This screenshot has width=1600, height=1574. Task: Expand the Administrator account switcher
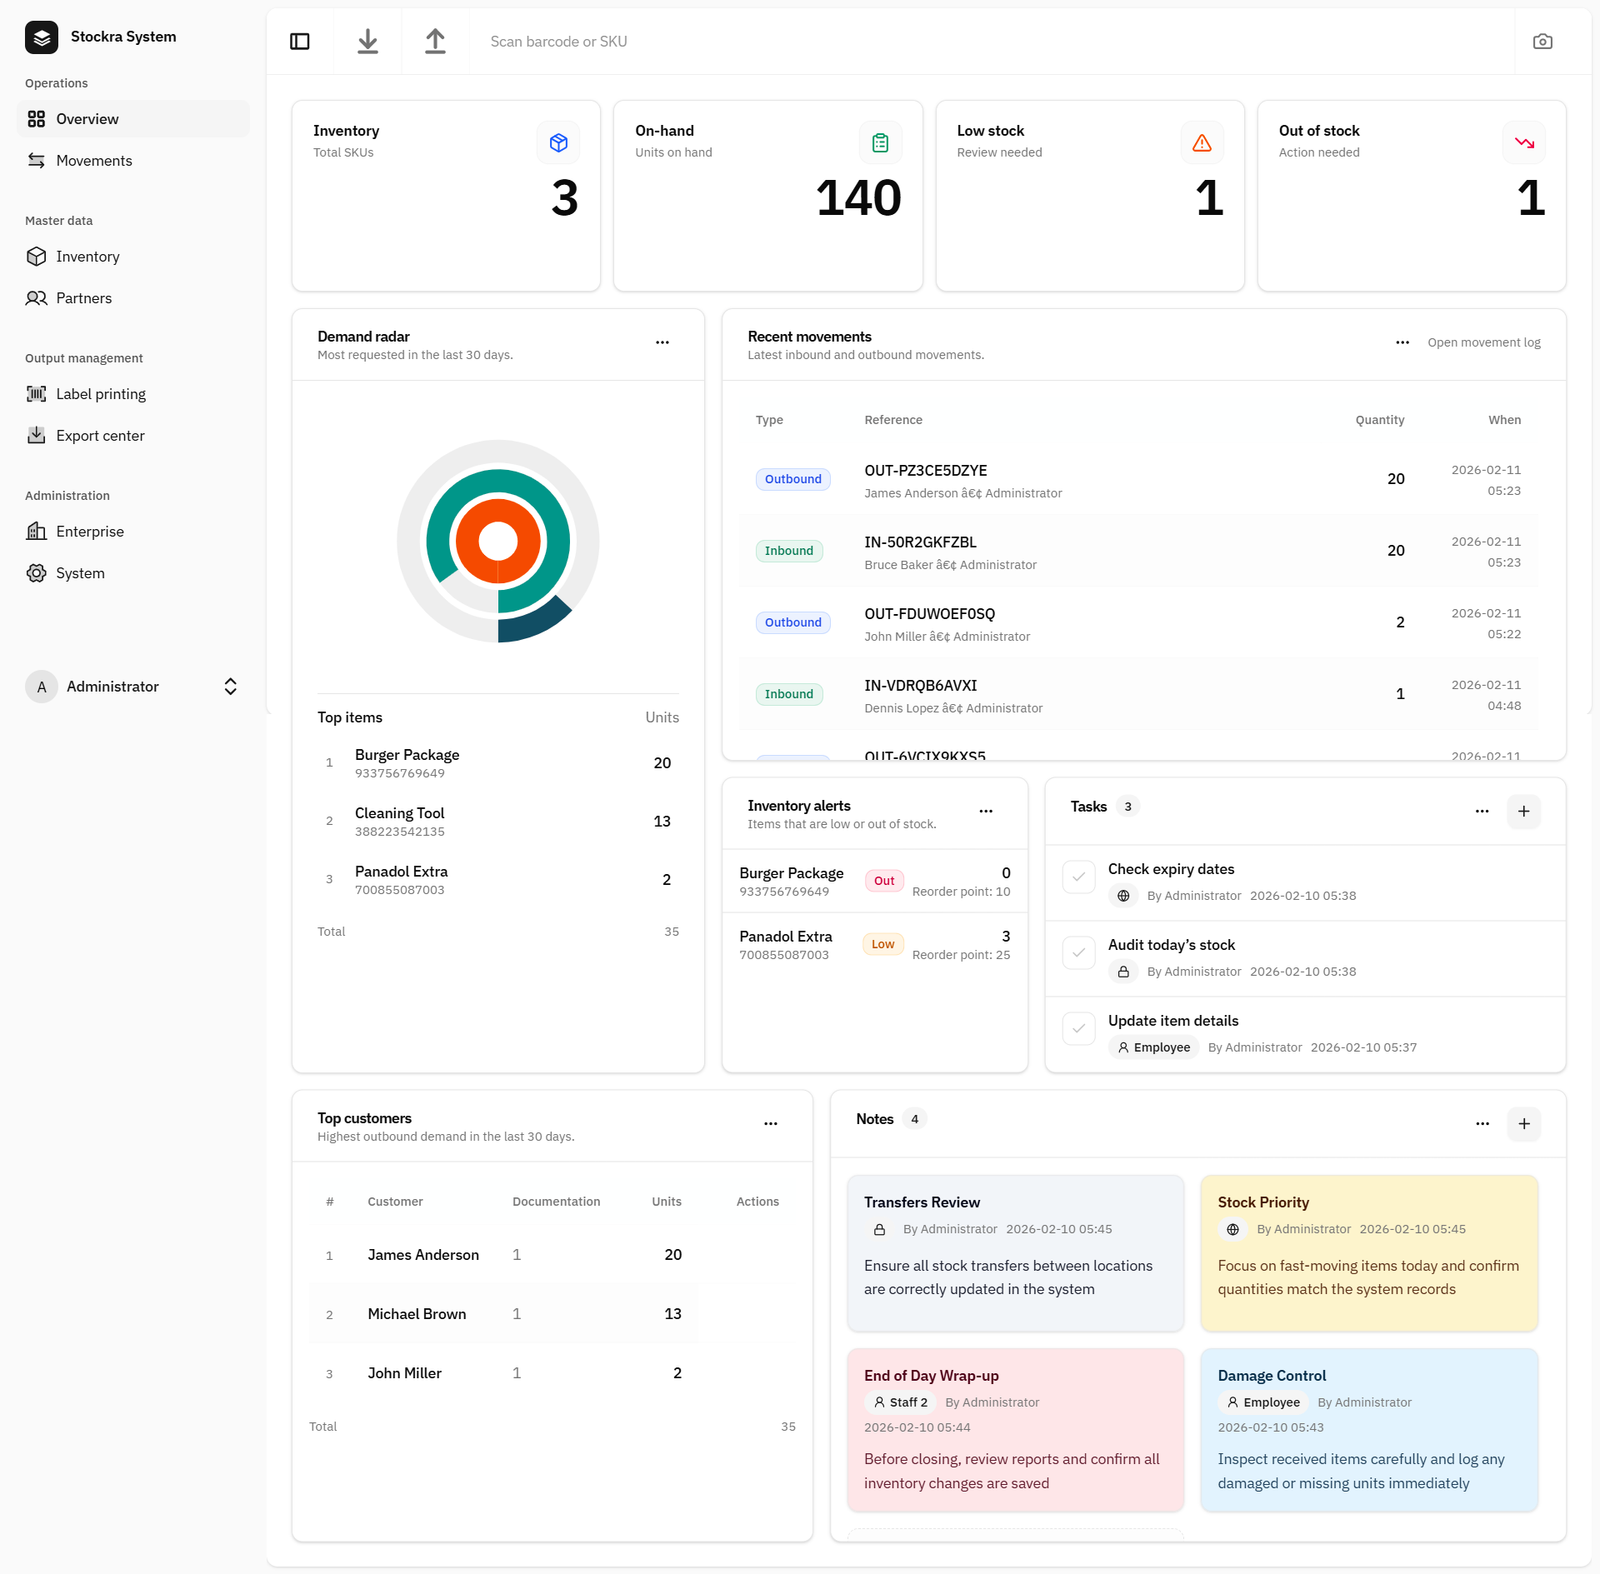click(x=230, y=686)
